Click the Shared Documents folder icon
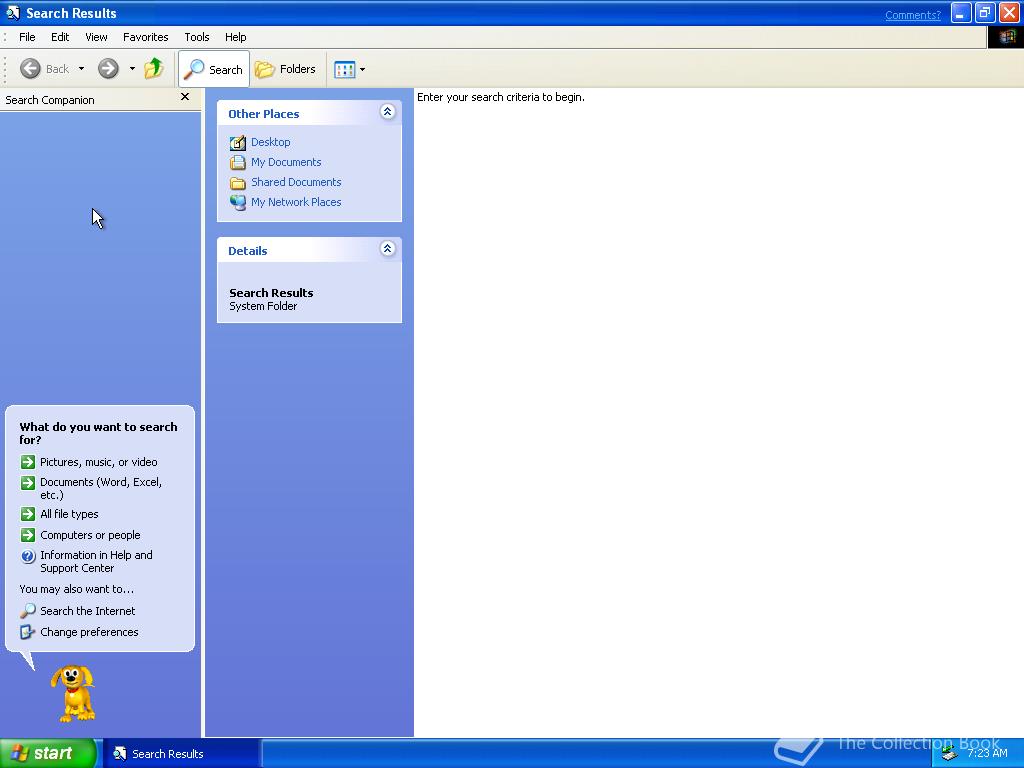 pyautogui.click(x=238, y=182)
